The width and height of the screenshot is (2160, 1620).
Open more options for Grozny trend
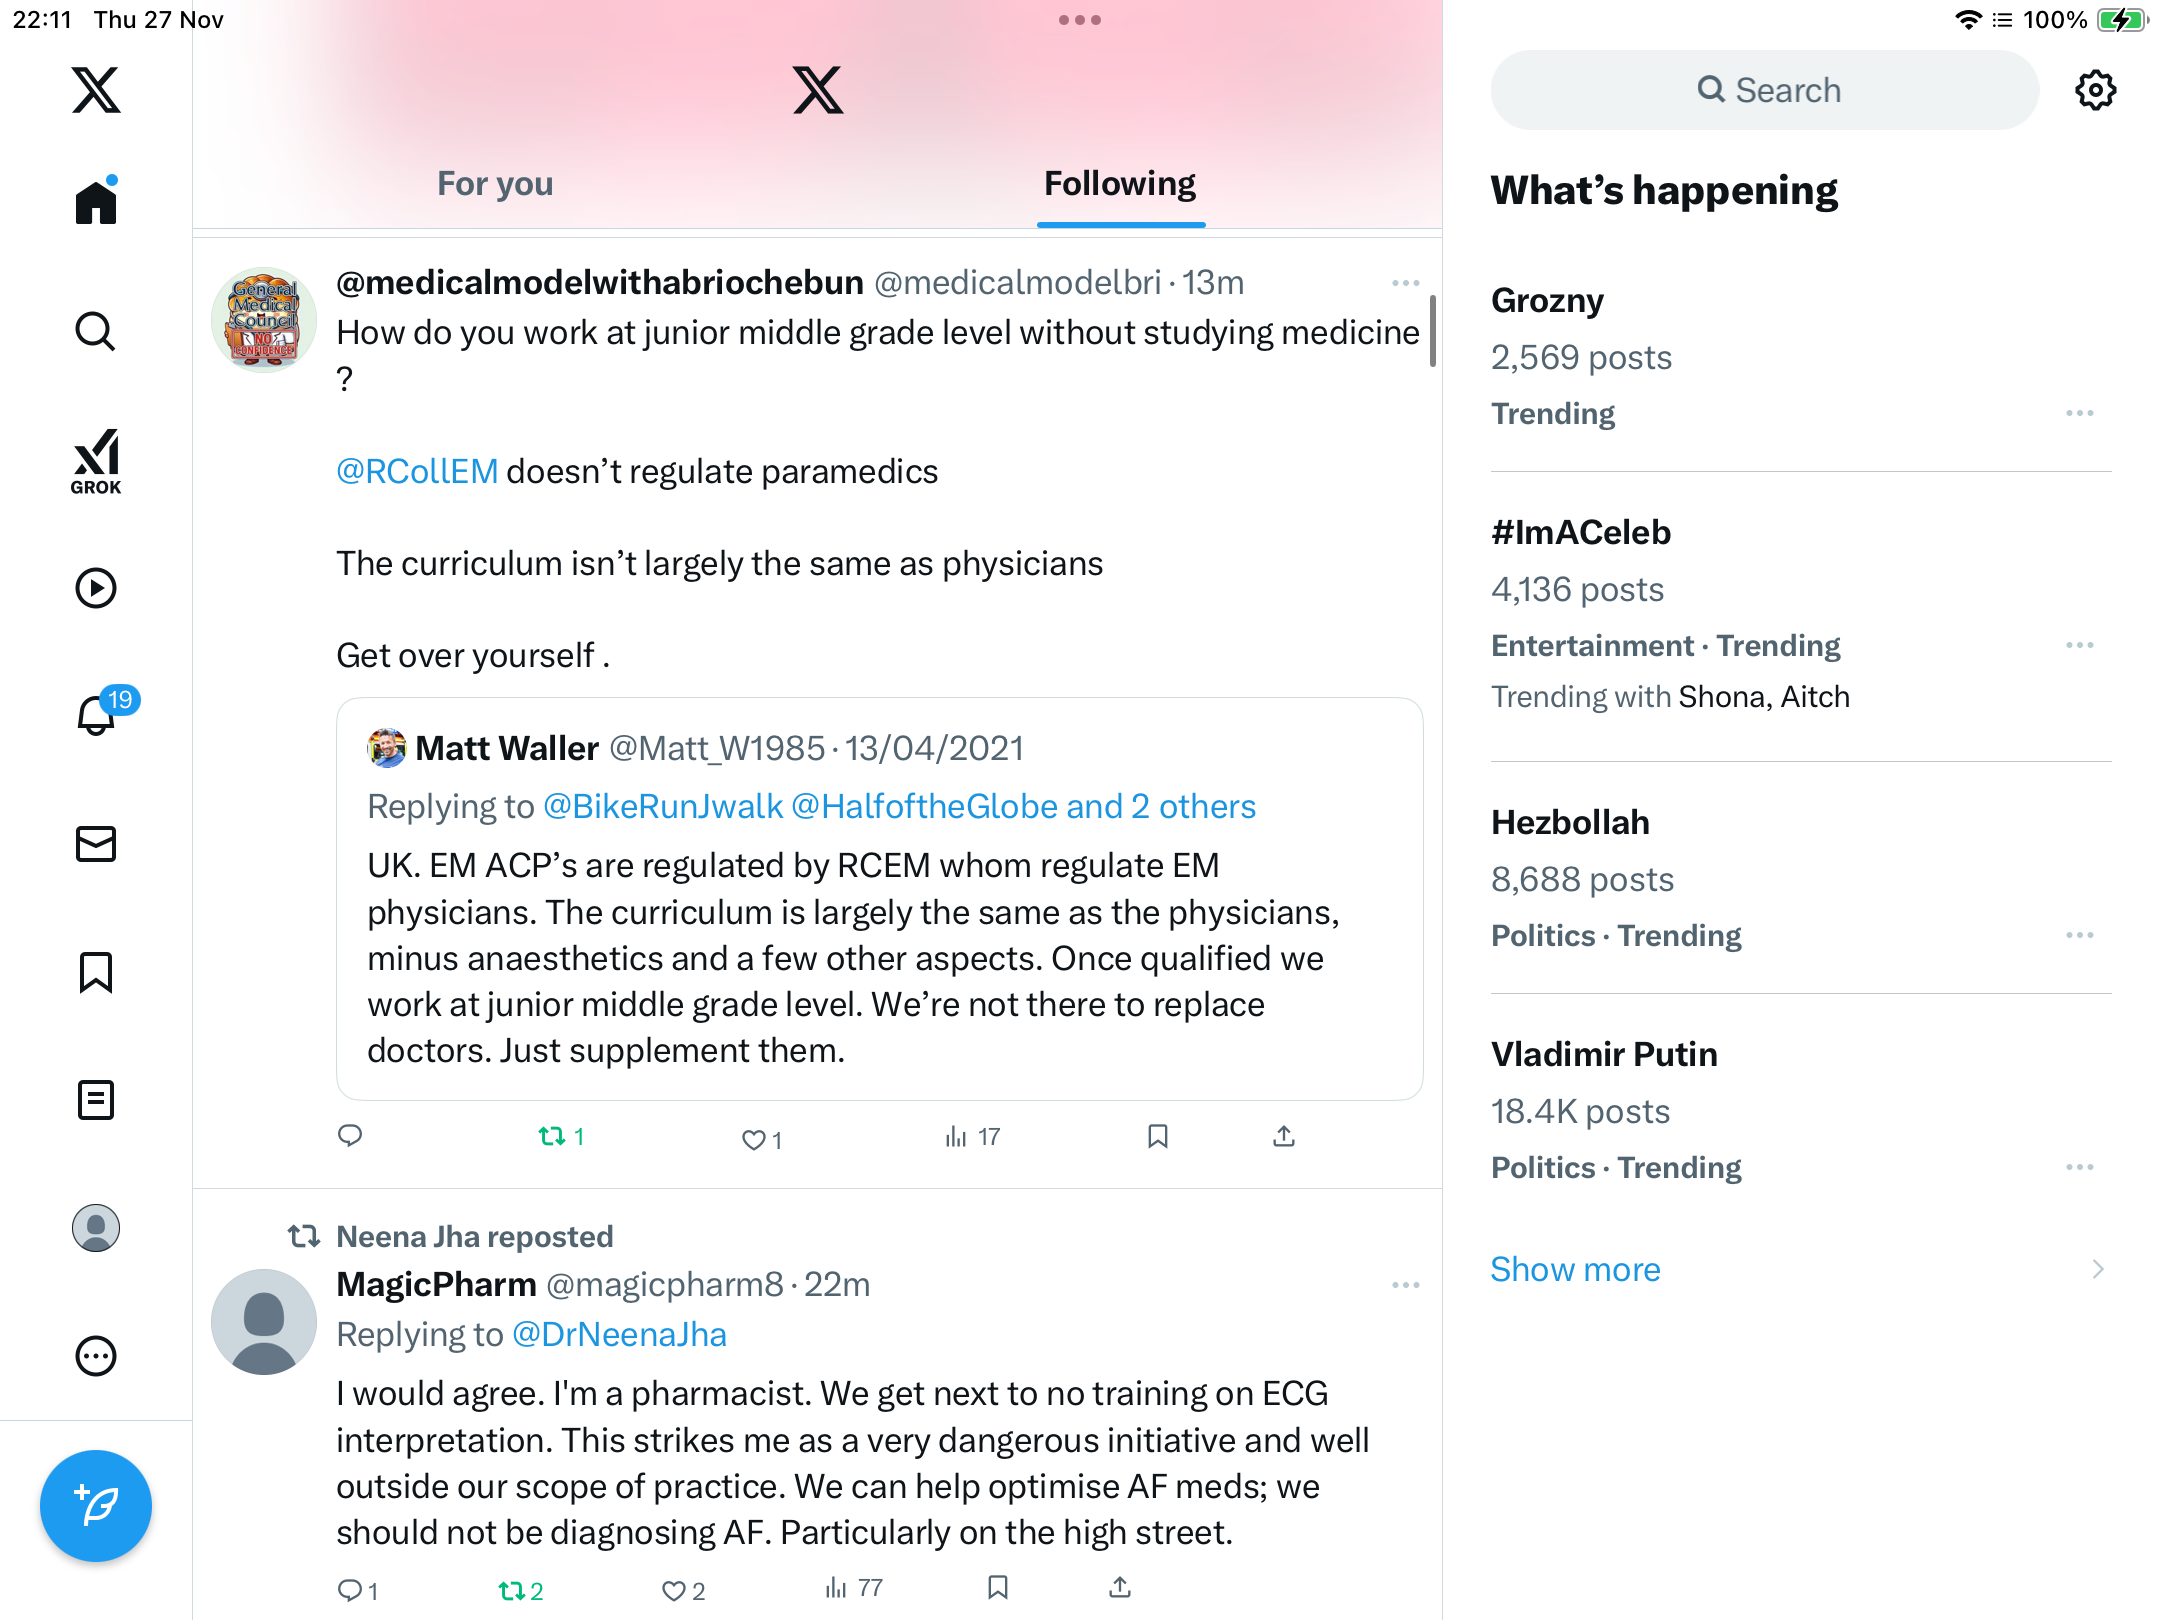click(x=2080, y=413)
